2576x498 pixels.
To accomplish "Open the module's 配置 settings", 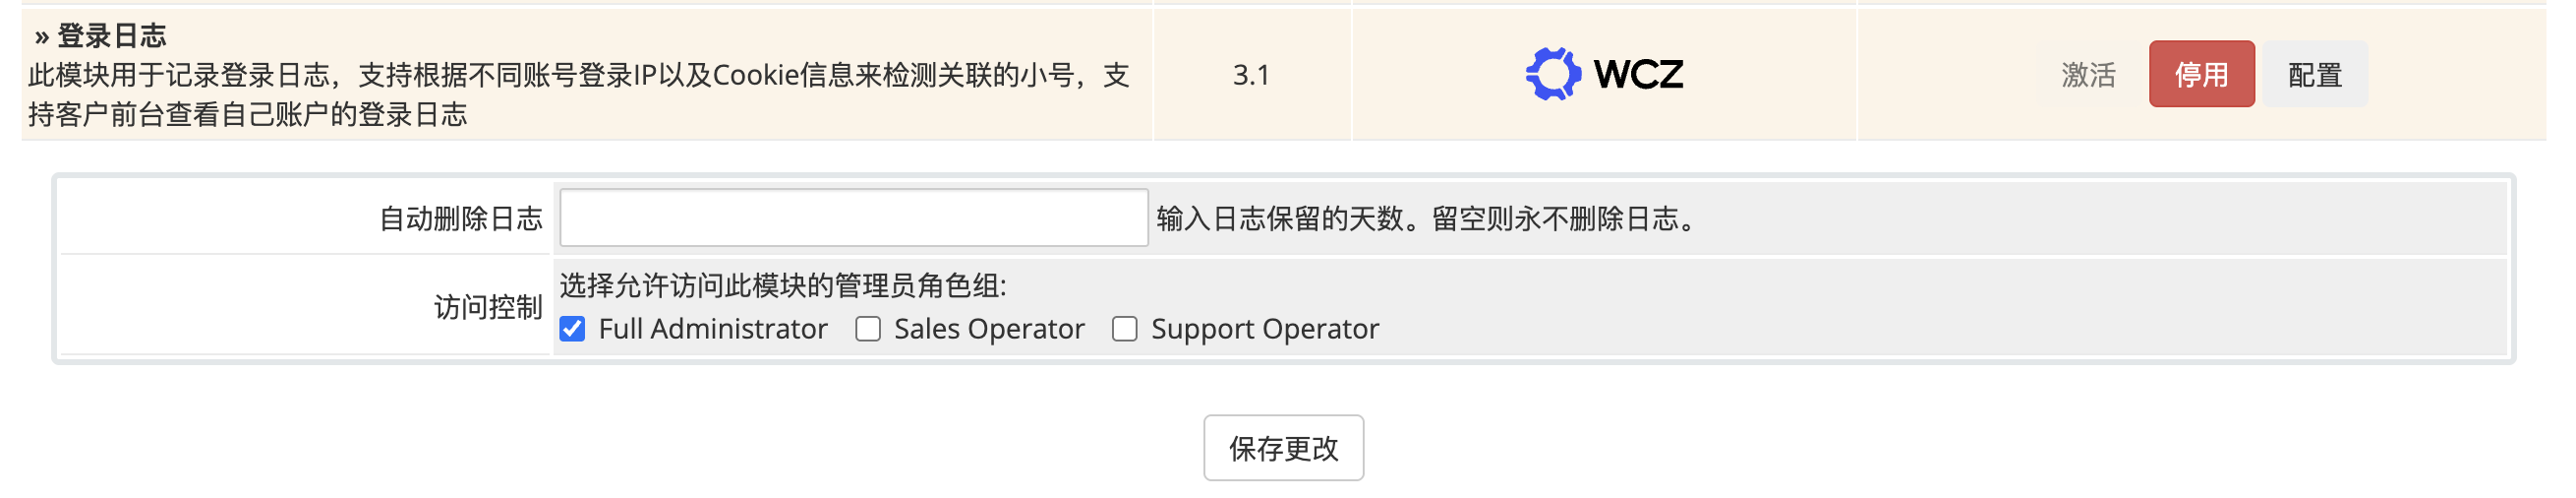I will pyautogui.click(x=2314, y=75).
